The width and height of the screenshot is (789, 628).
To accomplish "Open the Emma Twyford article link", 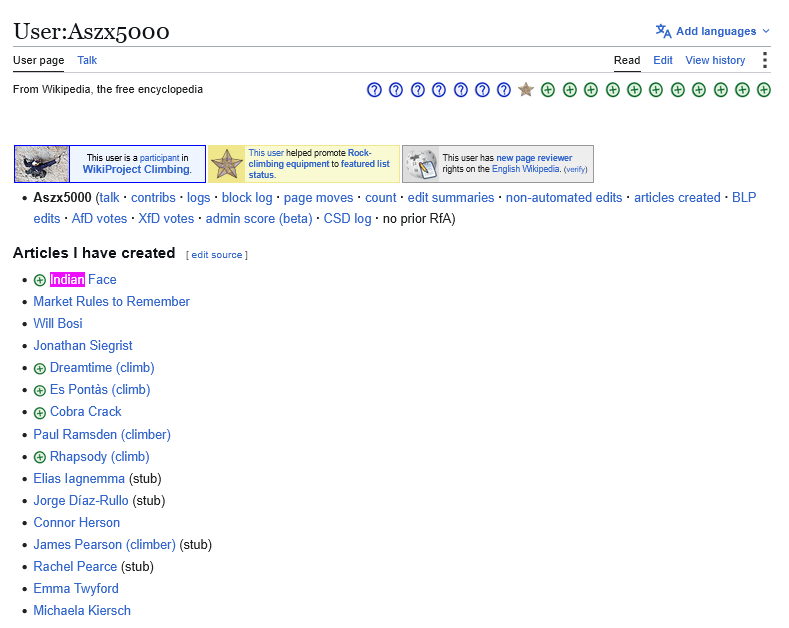I will tap(76, 589).
